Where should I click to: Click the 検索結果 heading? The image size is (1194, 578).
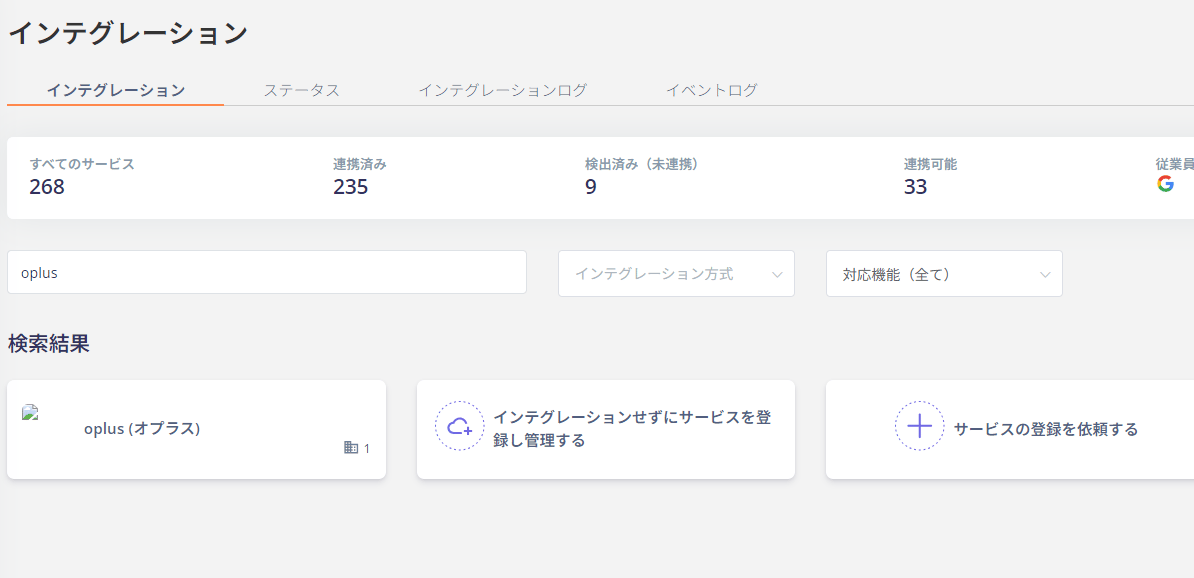coord(49,343)
